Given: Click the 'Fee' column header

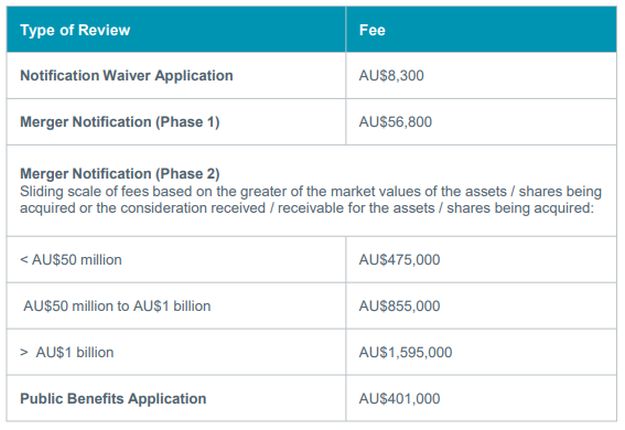Looking at the screenshot, I should [x=372, y=30].
